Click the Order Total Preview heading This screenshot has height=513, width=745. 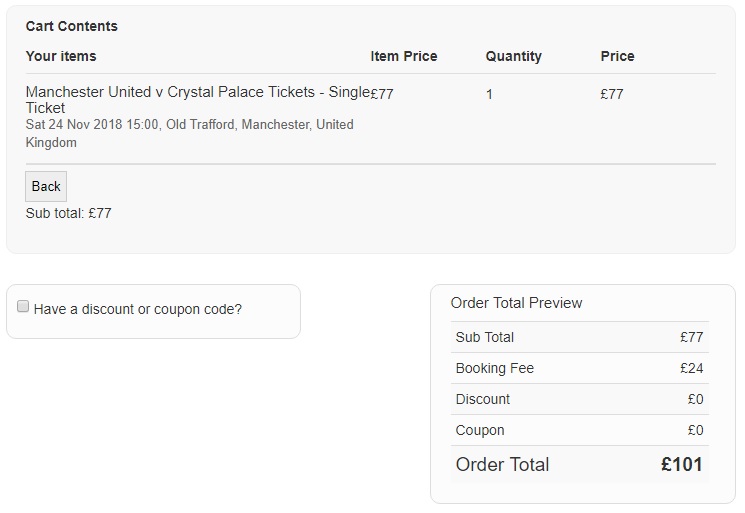[x=516, y=303]
